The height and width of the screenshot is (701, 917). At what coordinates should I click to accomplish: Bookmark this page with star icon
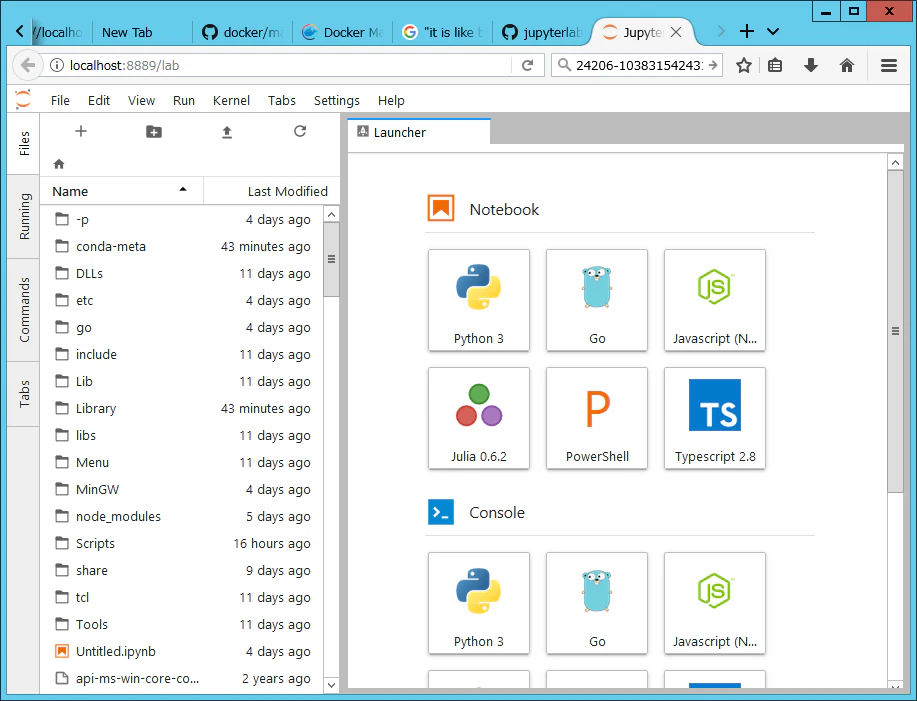point(743,65)
